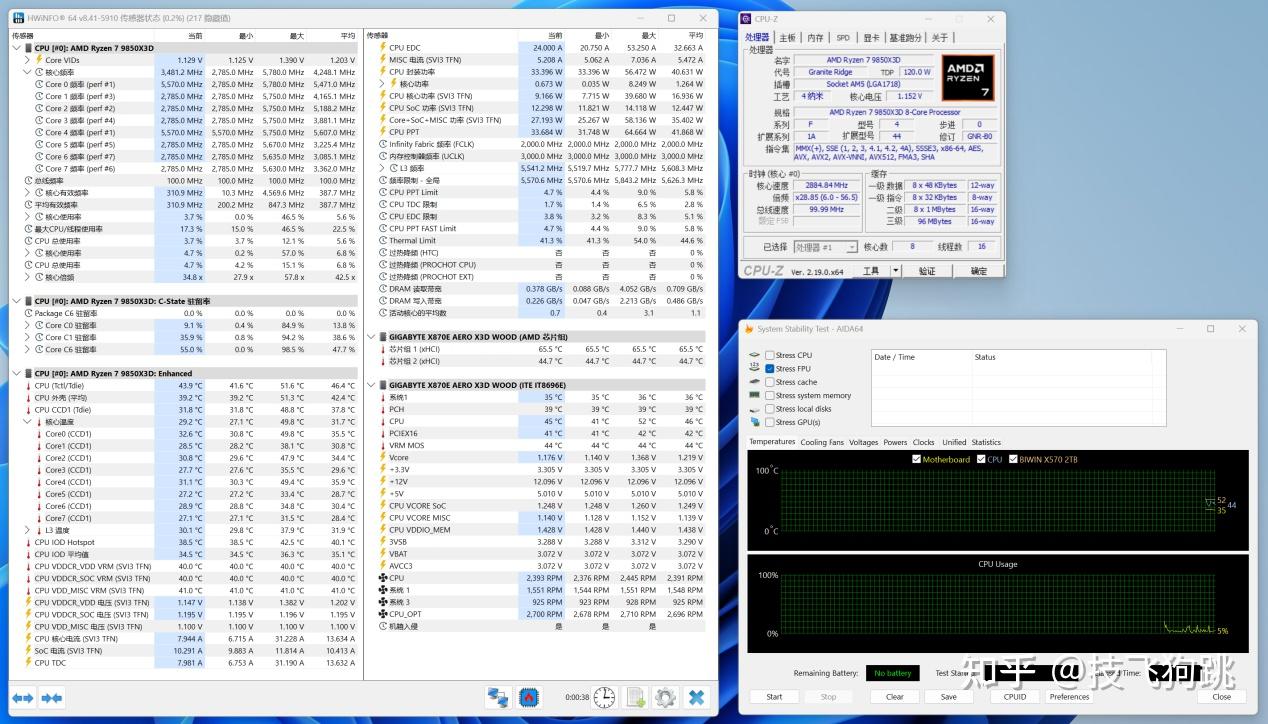Click memory stick icon beside Stress system memory
This screenshot has width=1268, height=724.
[x=754, y=395]
